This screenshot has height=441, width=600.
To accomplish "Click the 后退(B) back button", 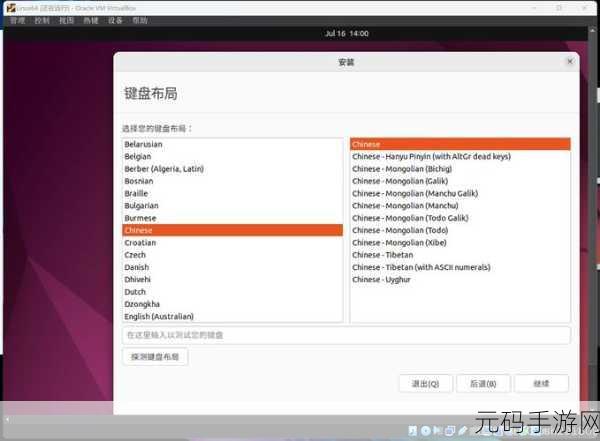I will click(483, 383).
